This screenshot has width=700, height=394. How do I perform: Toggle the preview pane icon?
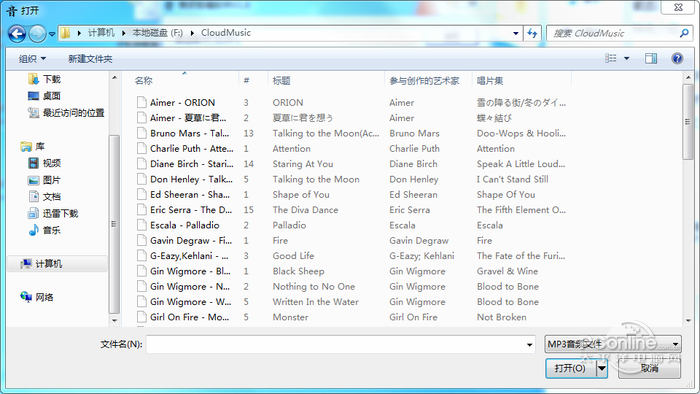click(650, 58)
